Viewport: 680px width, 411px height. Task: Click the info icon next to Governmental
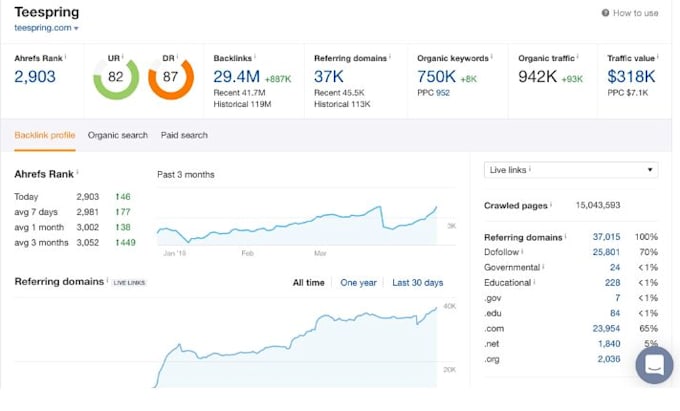pyautogui.click(x=543, y=267)
